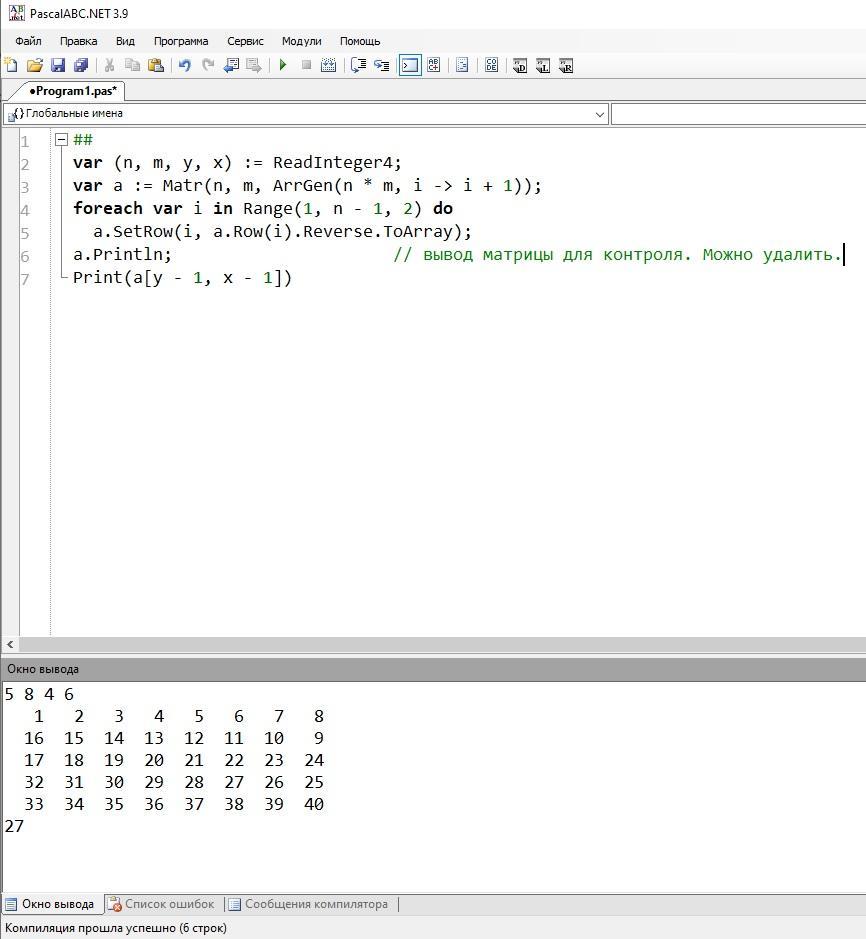Open the Программа menu
866x939 pixels.
click(x=181, y=41)
